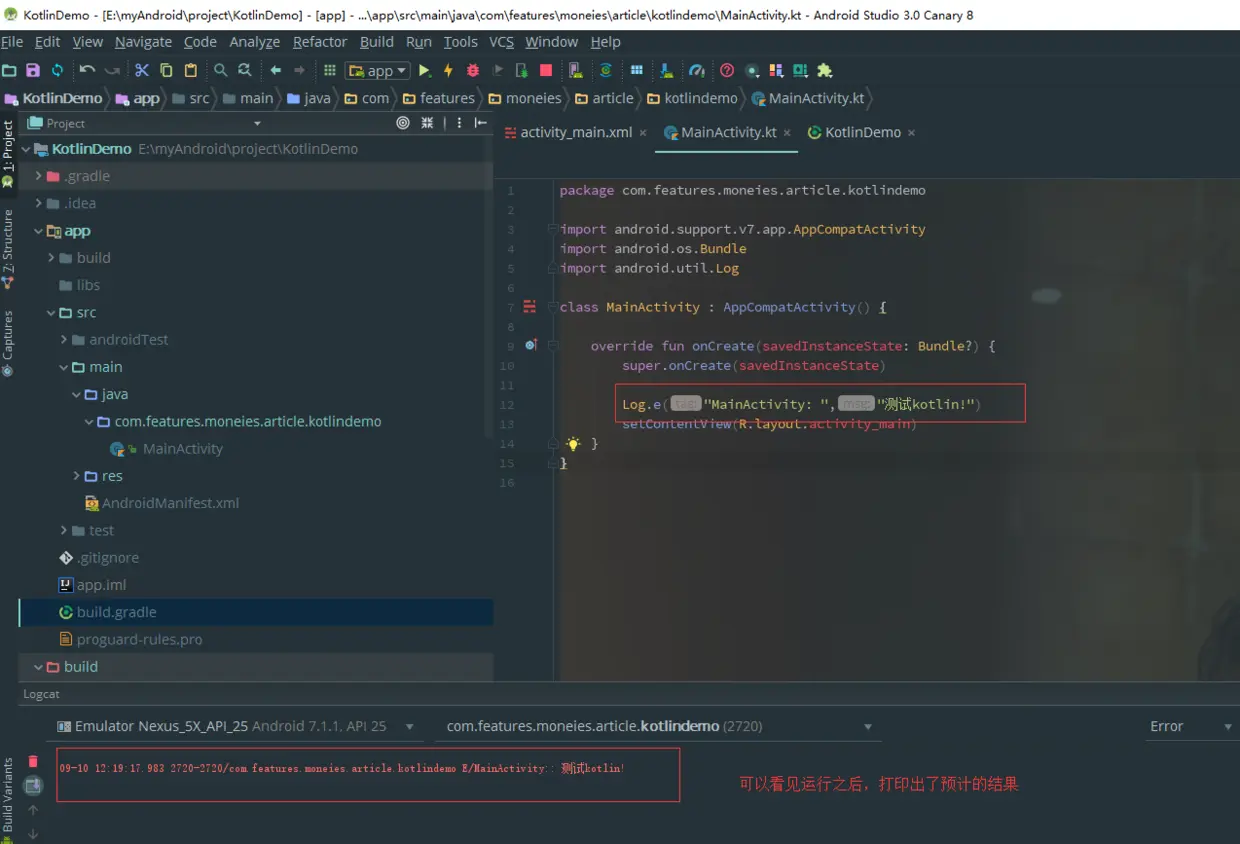
Task: Open the Refactor menu
Action: [x=320, y=42]
